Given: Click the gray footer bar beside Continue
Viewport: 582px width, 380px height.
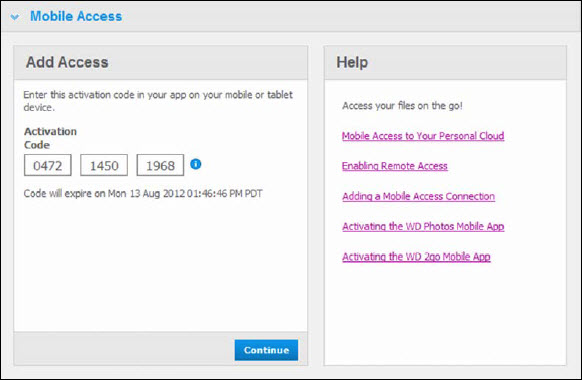Looking at the screenshot, I should pos(124,349).
